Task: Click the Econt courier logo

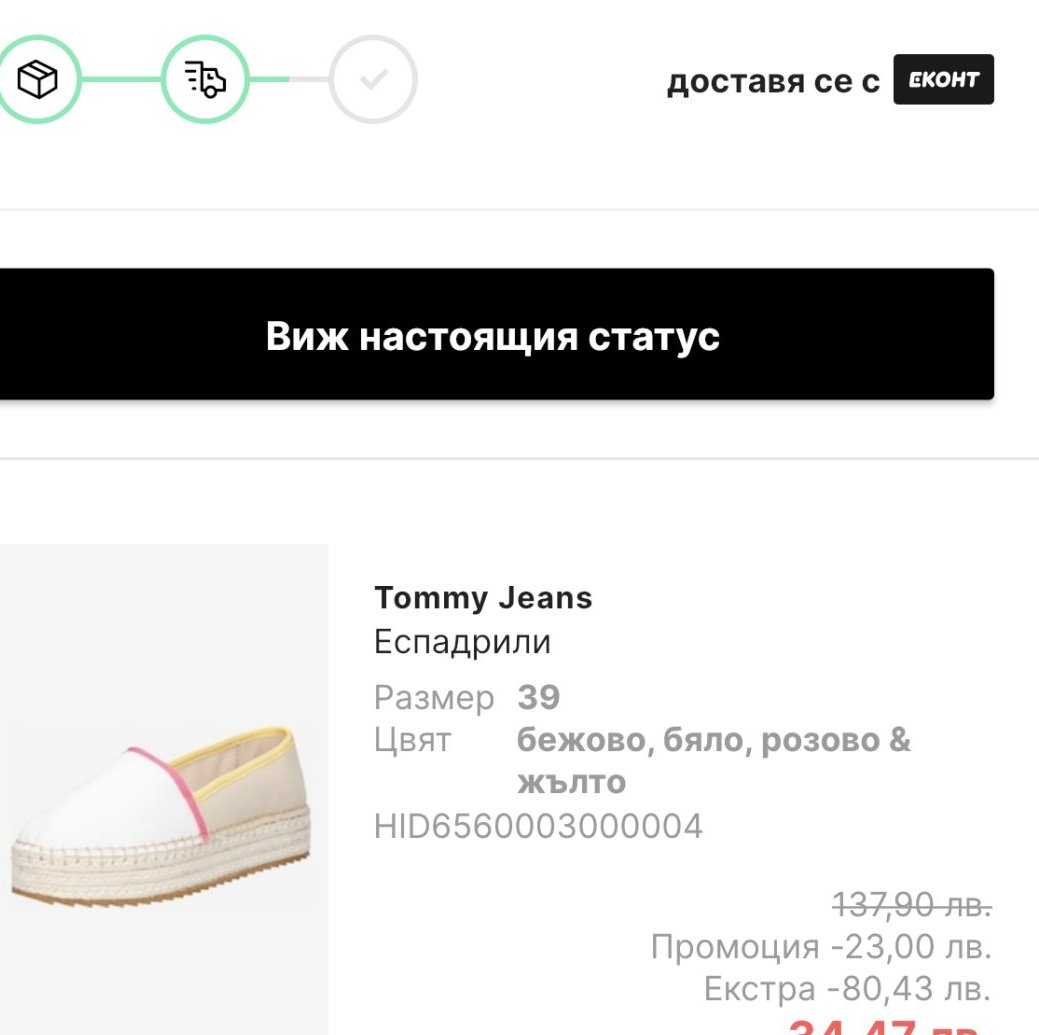Action: click(x=943, y=80)
